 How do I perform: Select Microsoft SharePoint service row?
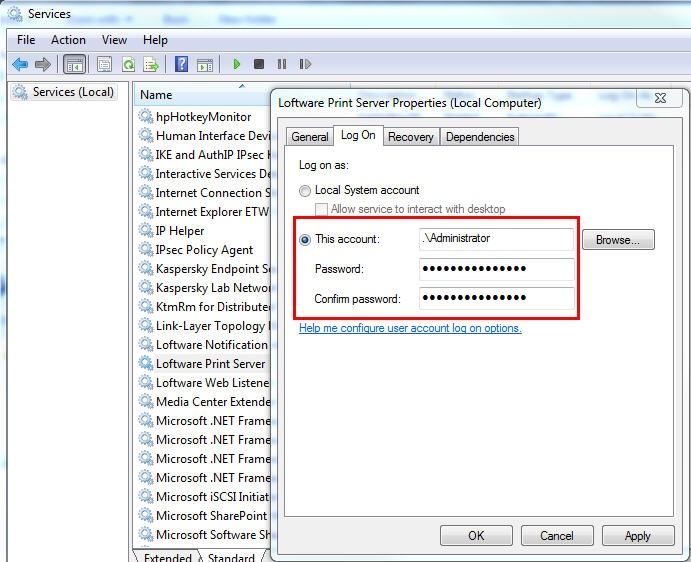click(203, 515)
